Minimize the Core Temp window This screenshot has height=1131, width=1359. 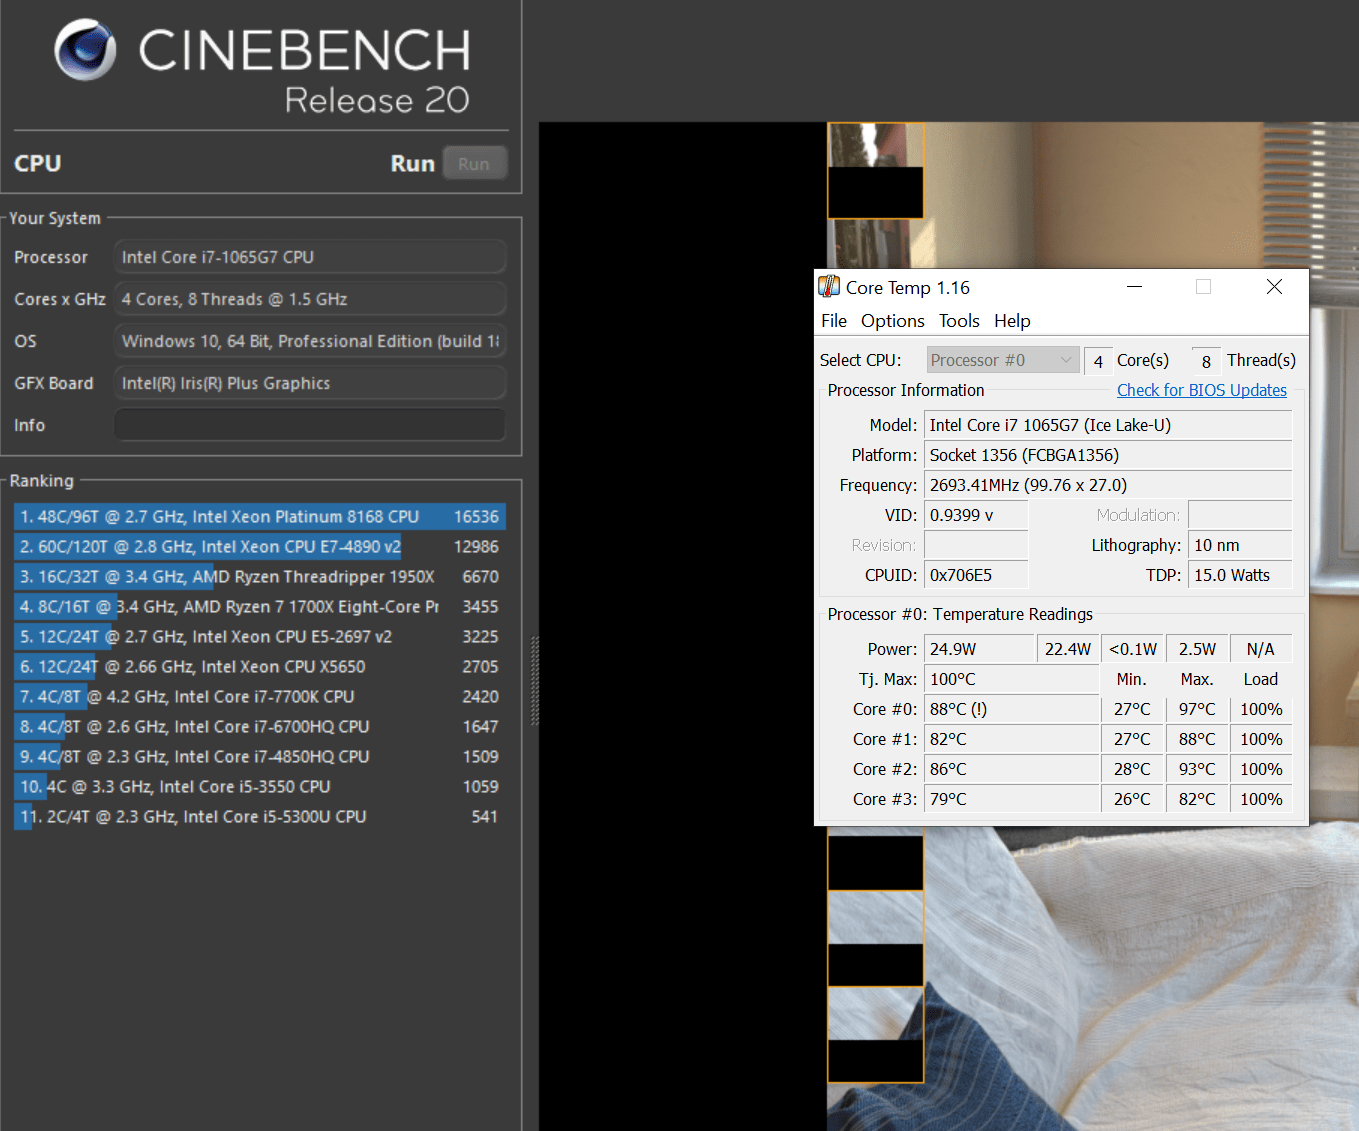pyautogui.click(x=1134, y=287)
